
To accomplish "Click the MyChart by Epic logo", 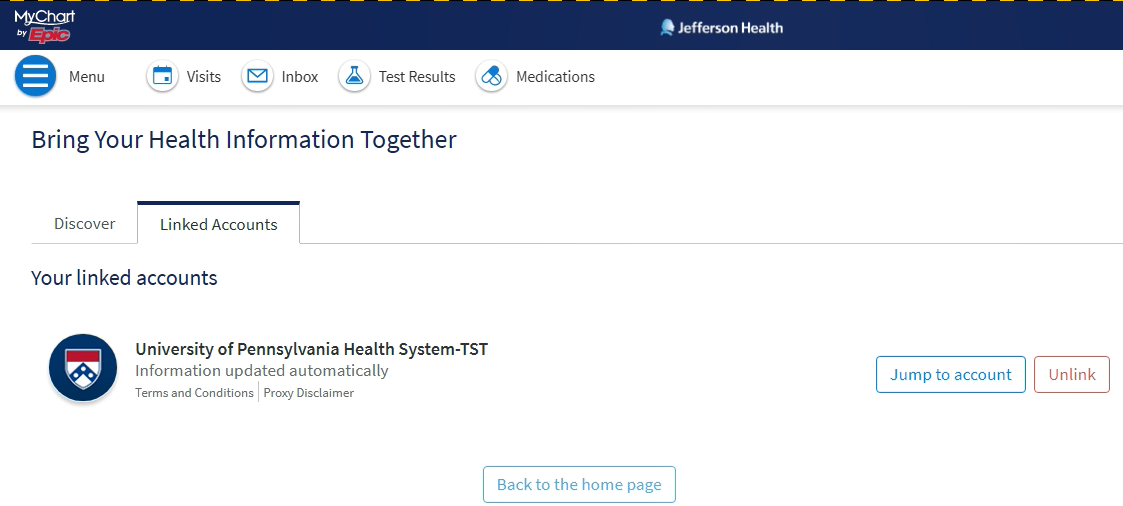I will 44,26.
